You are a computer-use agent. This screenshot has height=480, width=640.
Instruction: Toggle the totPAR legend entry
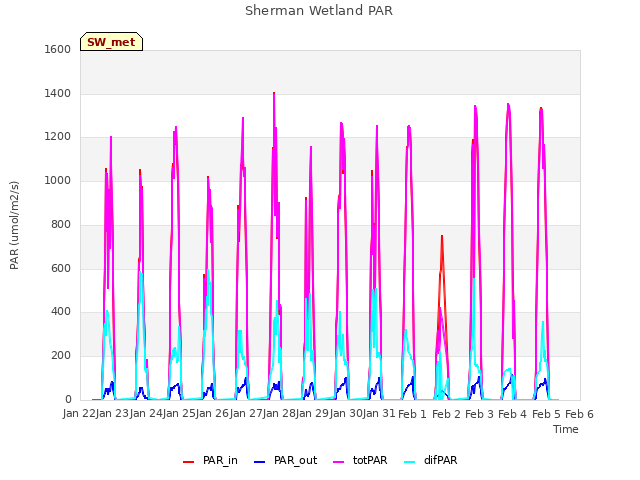360,460
